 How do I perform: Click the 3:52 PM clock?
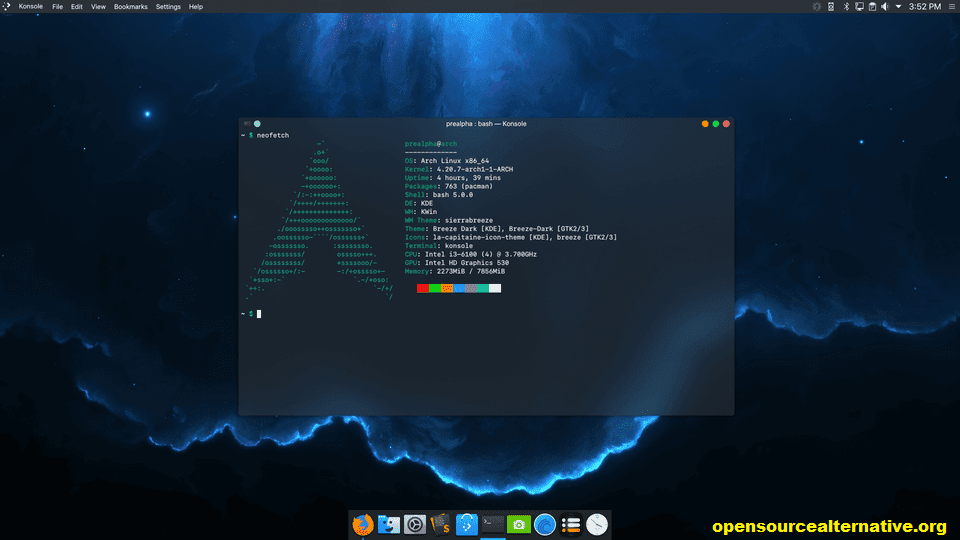tap(924, 7)
